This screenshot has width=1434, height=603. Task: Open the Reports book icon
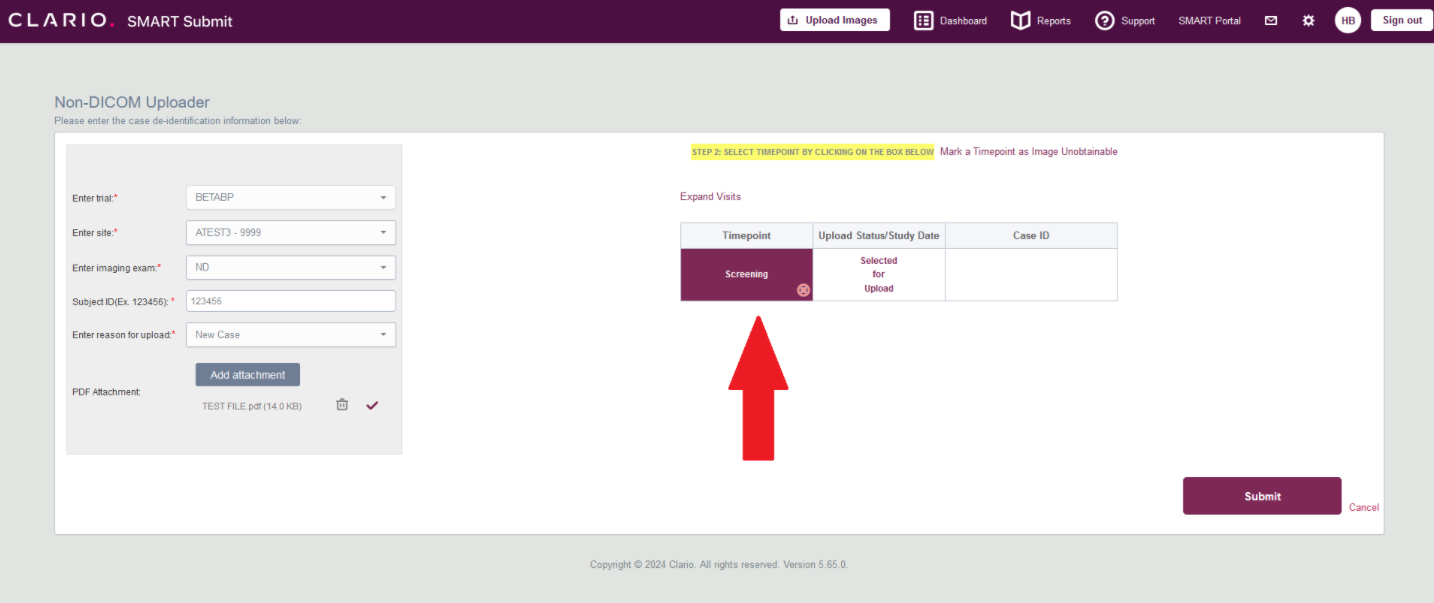click(x=1019, y=19)
